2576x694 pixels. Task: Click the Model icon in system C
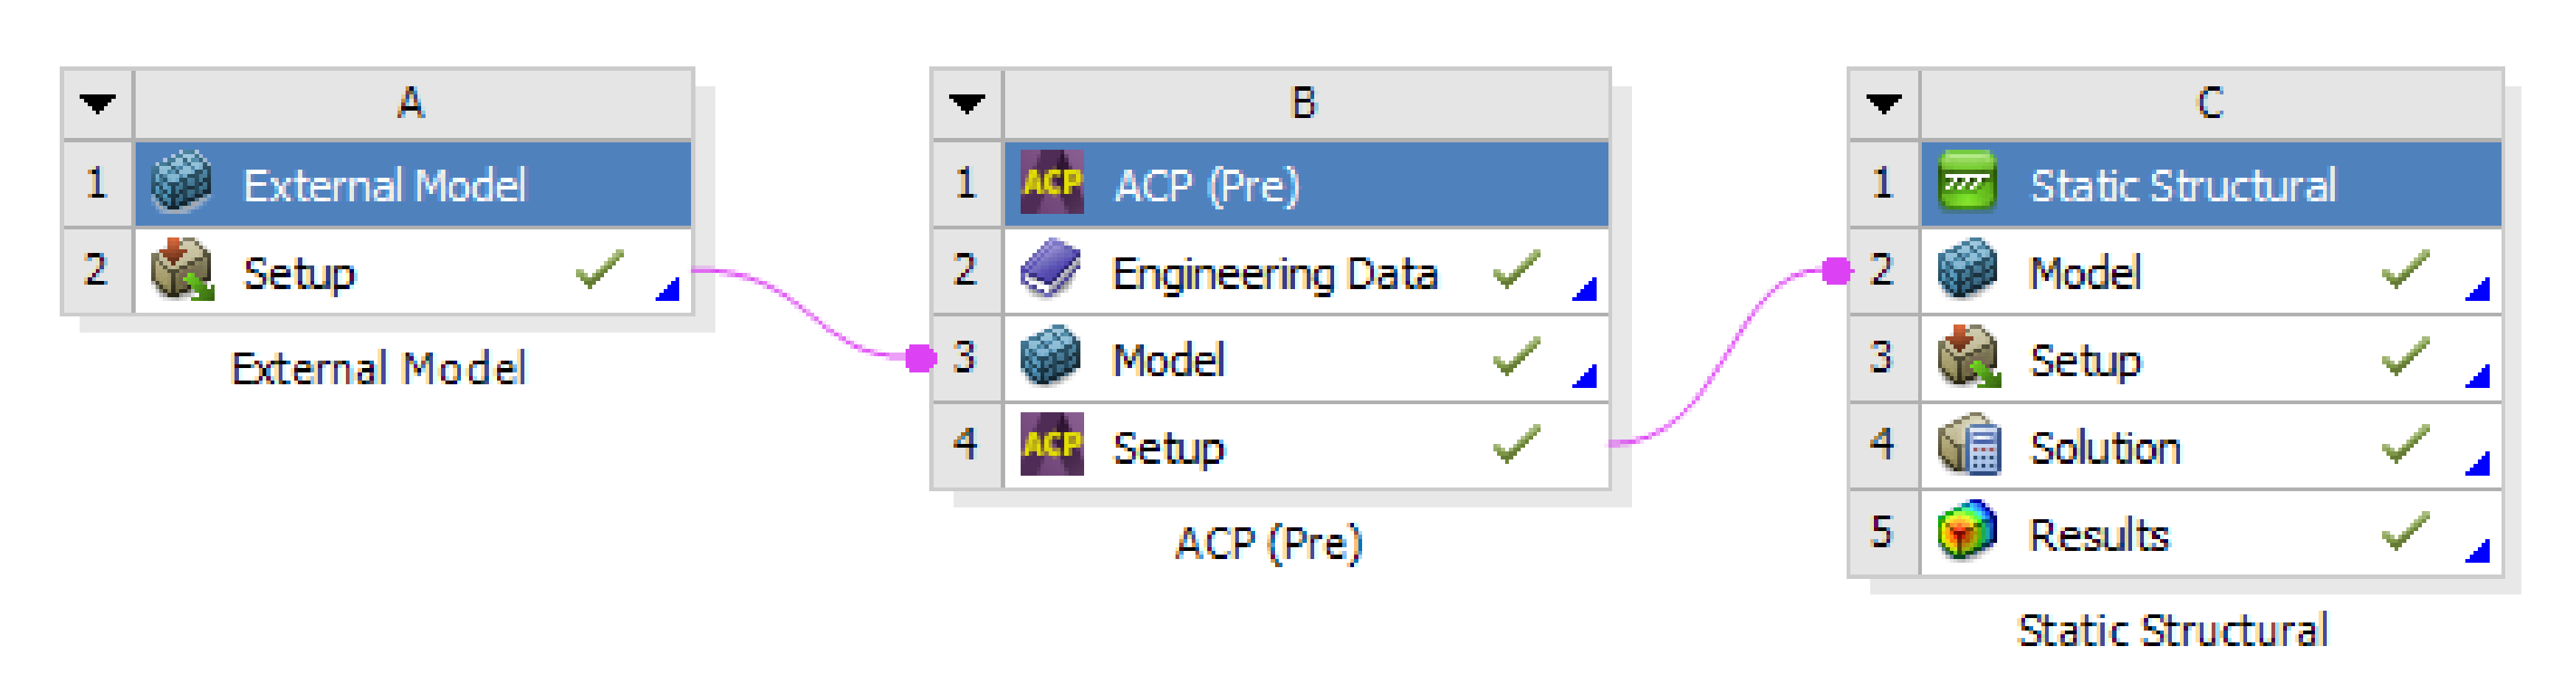click(x=1967, y=271)
